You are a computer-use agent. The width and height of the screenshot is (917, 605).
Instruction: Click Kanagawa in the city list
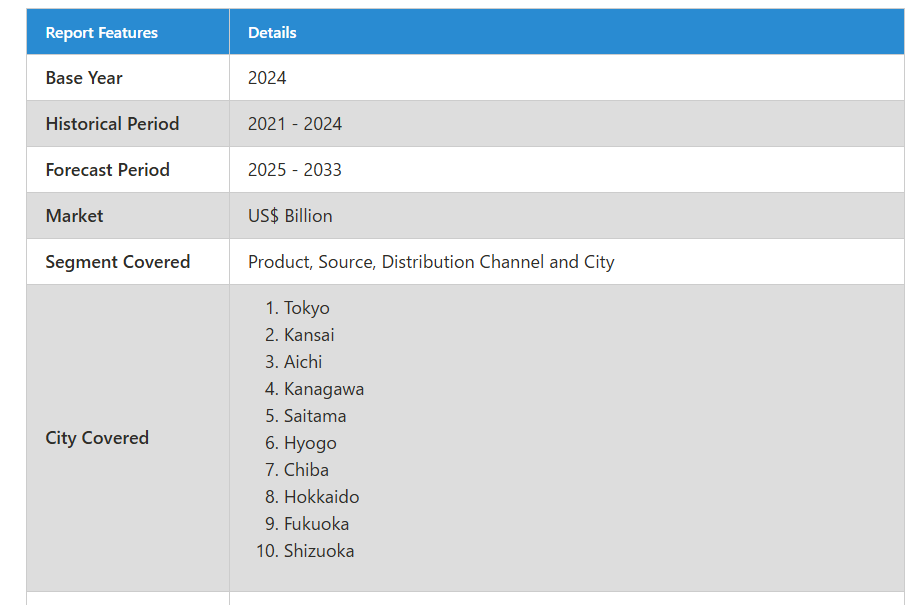coord(324,389)
